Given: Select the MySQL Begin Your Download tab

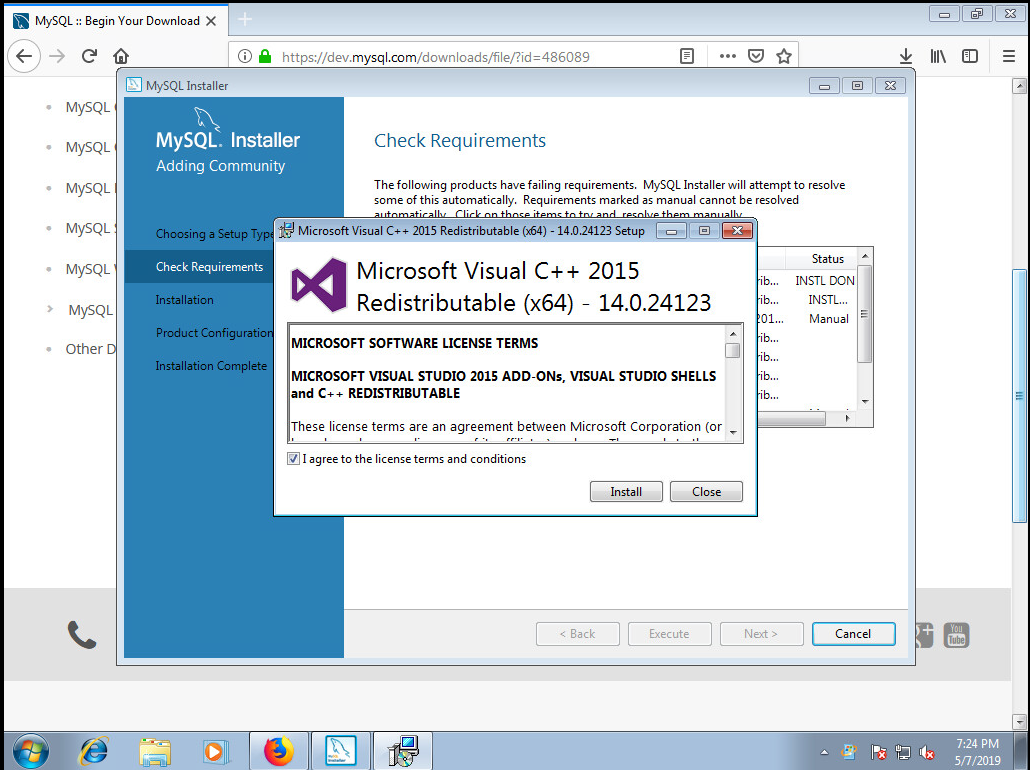Looking at the screenshot, I should click(x=117, y=20).
